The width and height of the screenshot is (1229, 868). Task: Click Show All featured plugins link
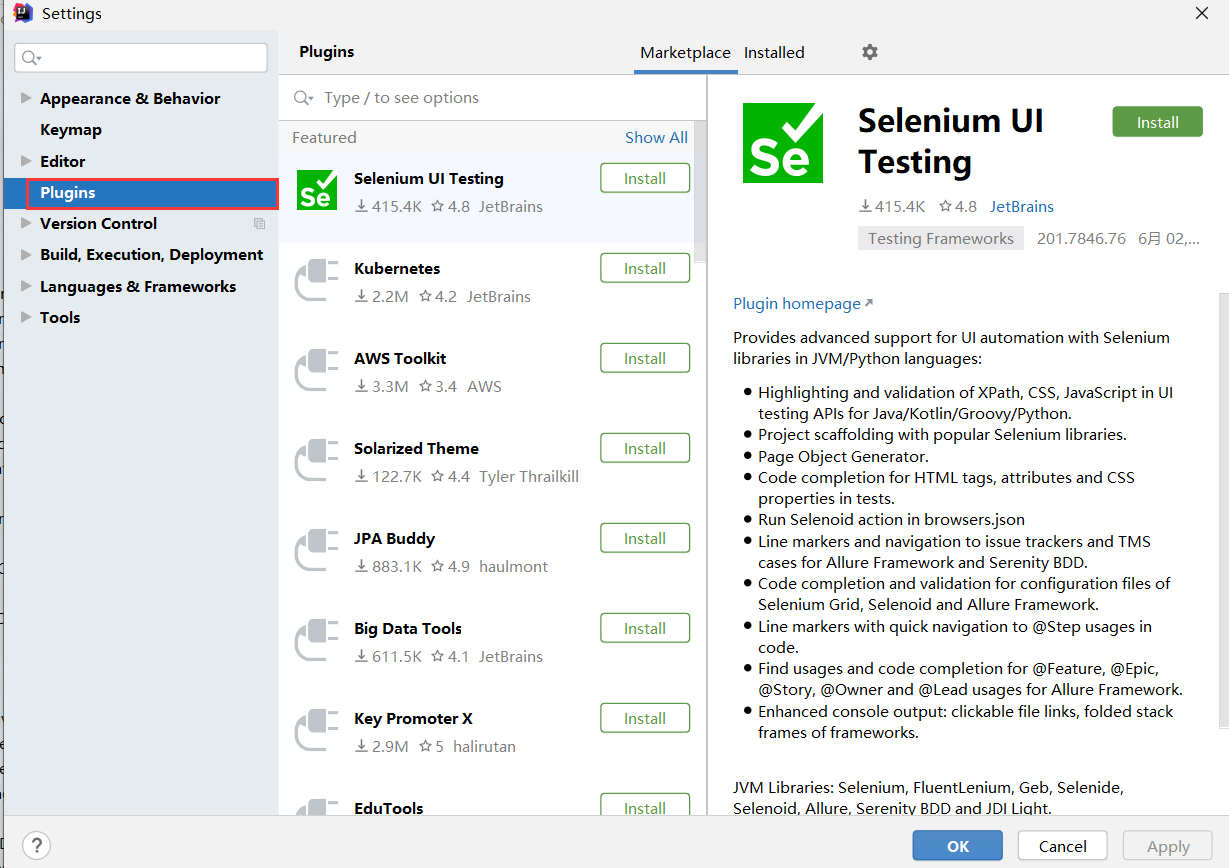pos(656,137)
